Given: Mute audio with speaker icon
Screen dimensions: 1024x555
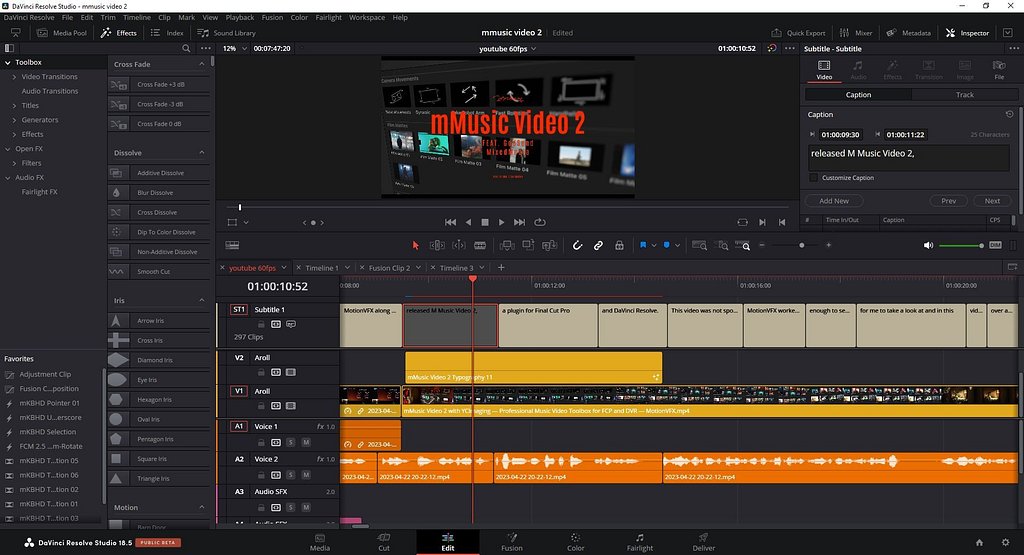Looking at the screenshot, I should (928, 246).
